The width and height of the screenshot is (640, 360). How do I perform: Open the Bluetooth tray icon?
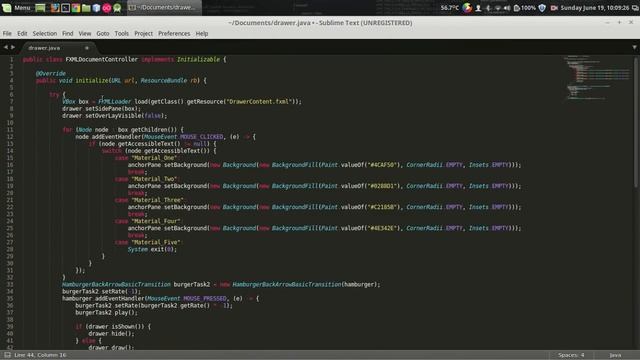click(x=488, y=8)
